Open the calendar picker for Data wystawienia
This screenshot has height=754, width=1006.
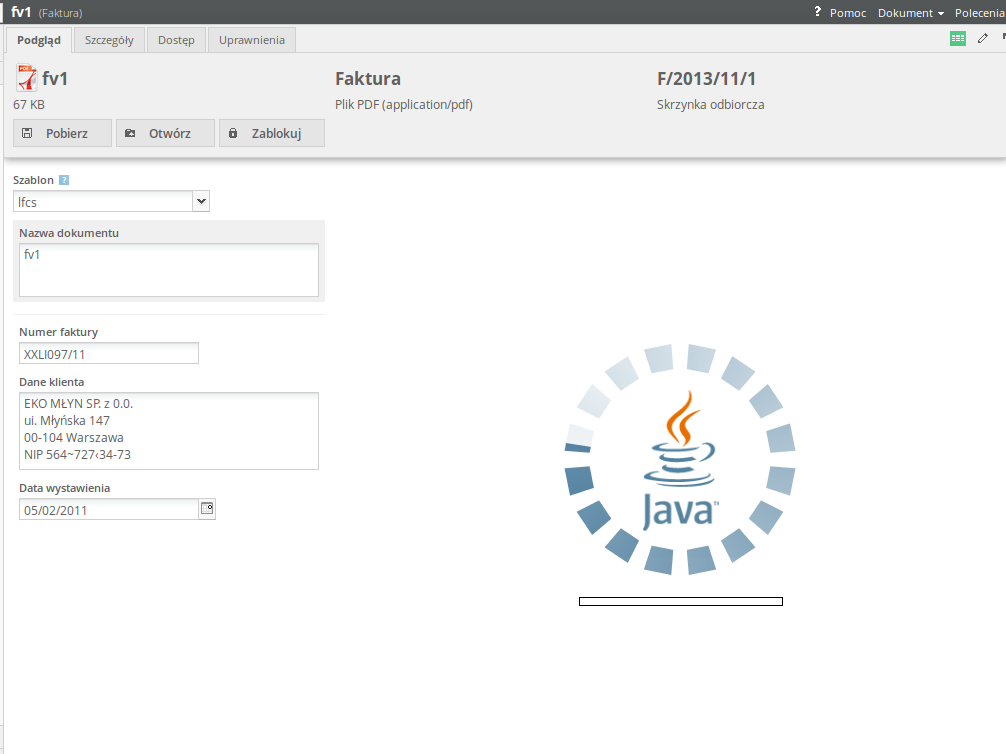[207, 509]
